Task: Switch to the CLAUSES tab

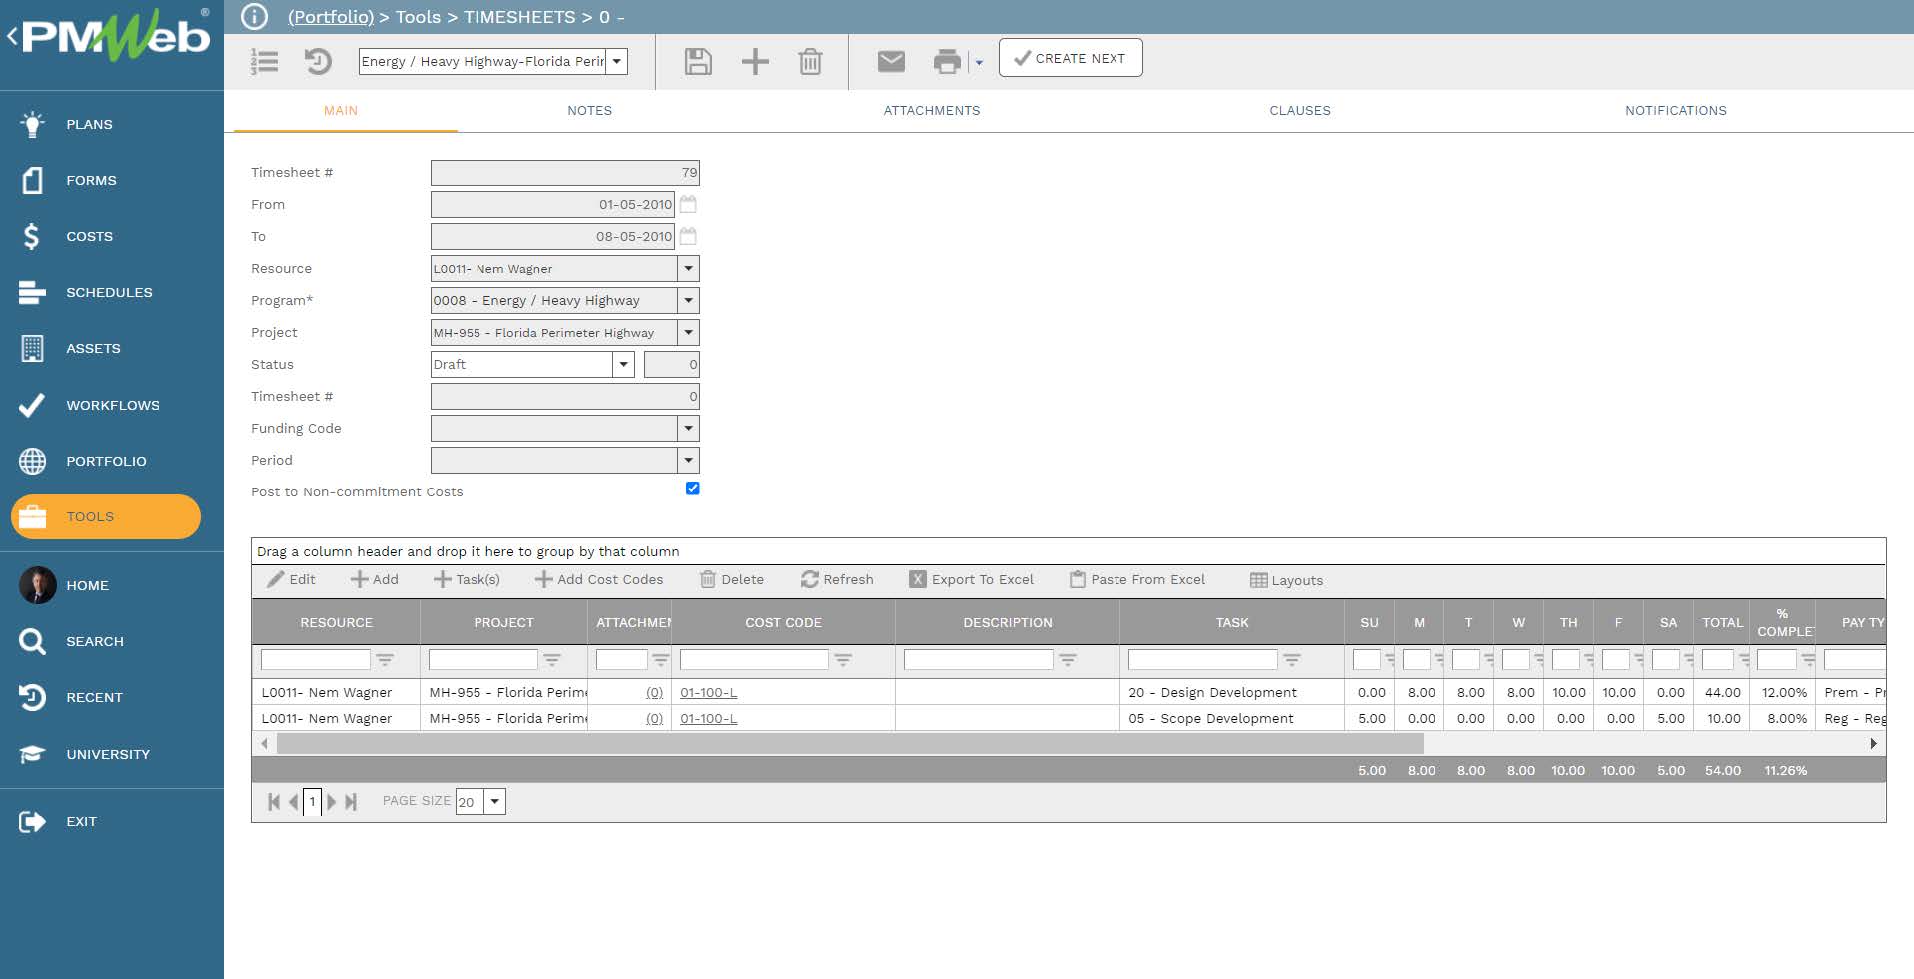Action: (x=1299, y=110)
